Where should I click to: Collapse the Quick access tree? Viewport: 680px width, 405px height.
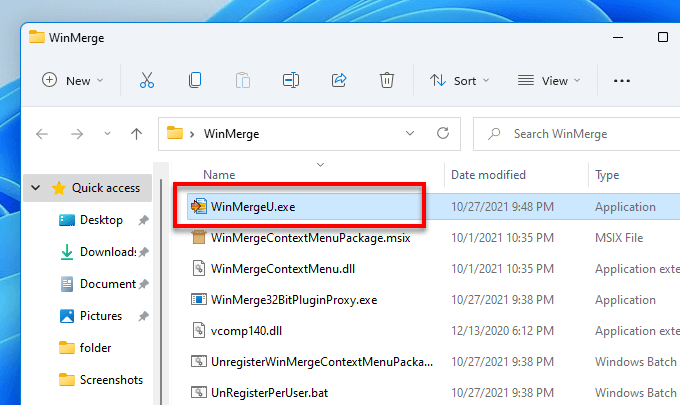coord(36,188)
